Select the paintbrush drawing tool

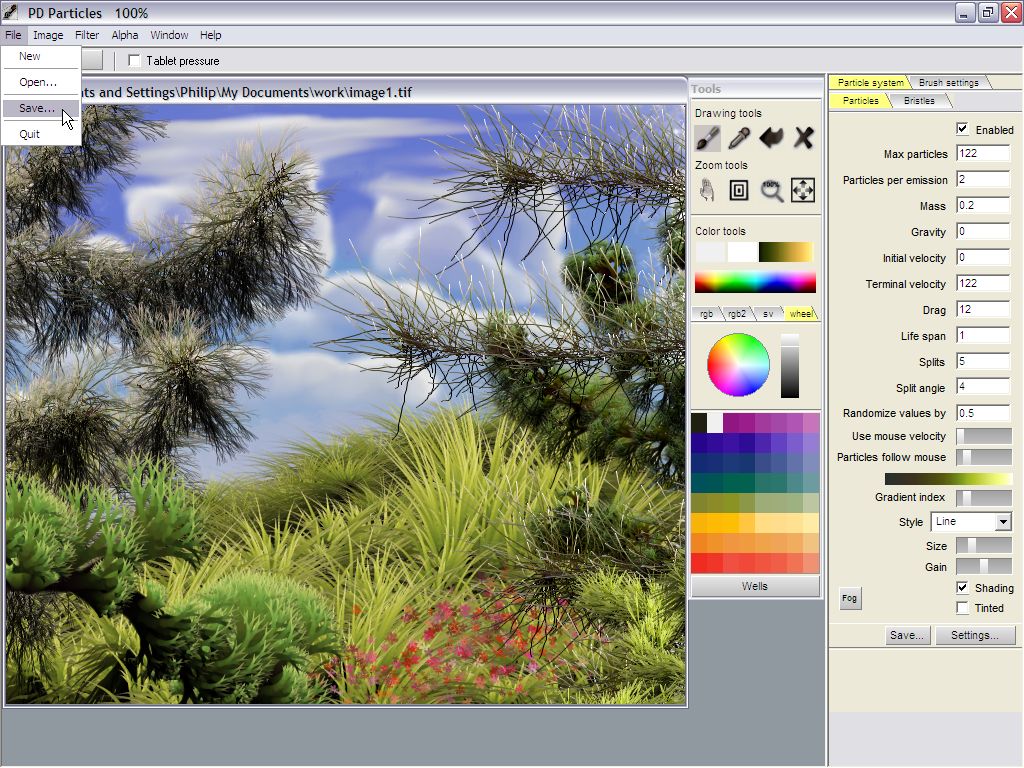tap(708, 138)
